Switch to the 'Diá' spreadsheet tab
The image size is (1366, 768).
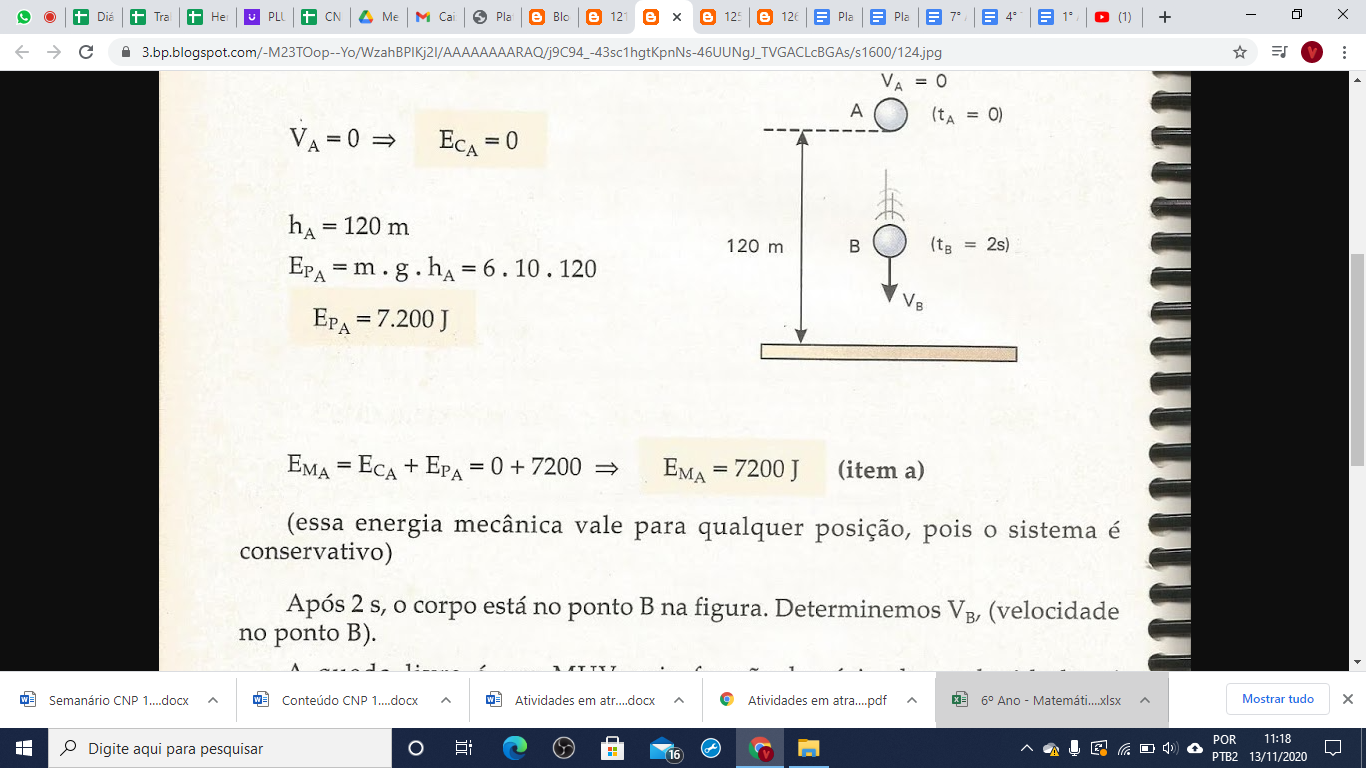pyautogui.click(x=94, y=17)
